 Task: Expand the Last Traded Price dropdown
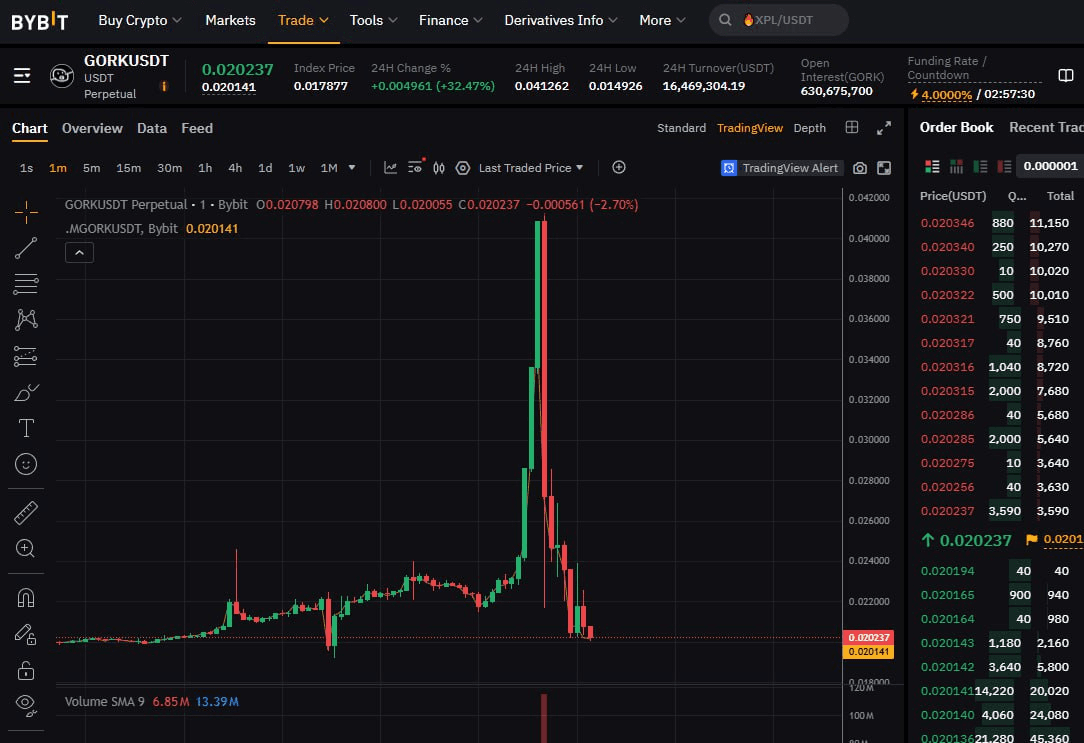(530, 168)
